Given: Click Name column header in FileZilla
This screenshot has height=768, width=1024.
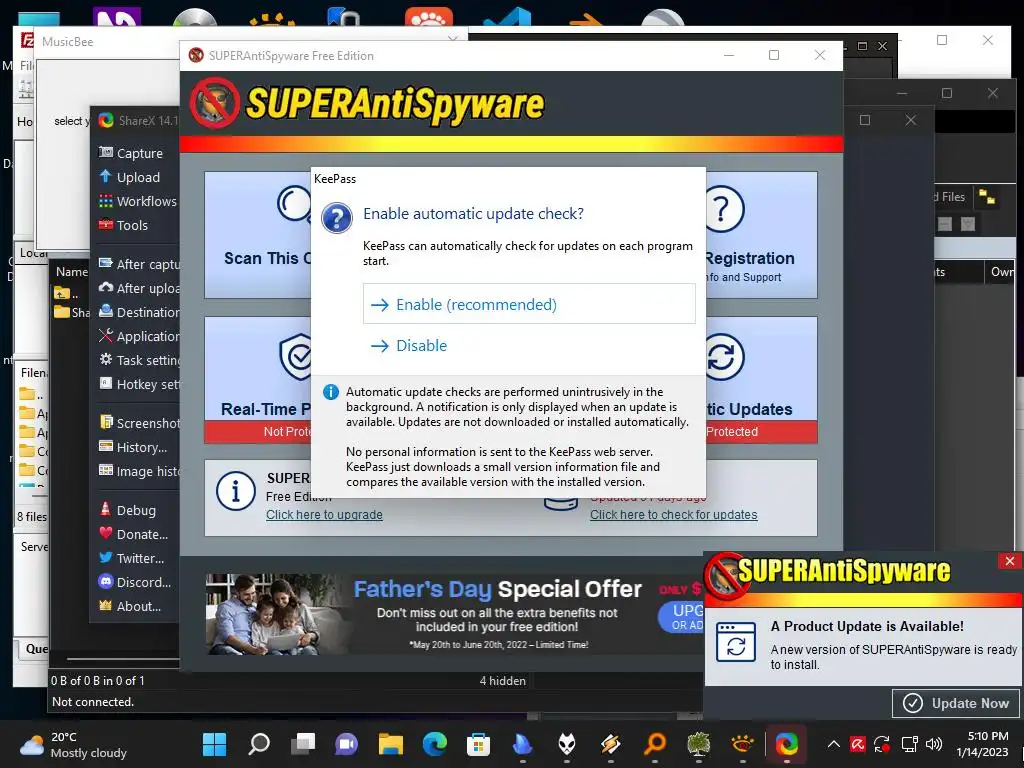Looking at the screenshot, I should pyautogui.click(x=71, y=272).
